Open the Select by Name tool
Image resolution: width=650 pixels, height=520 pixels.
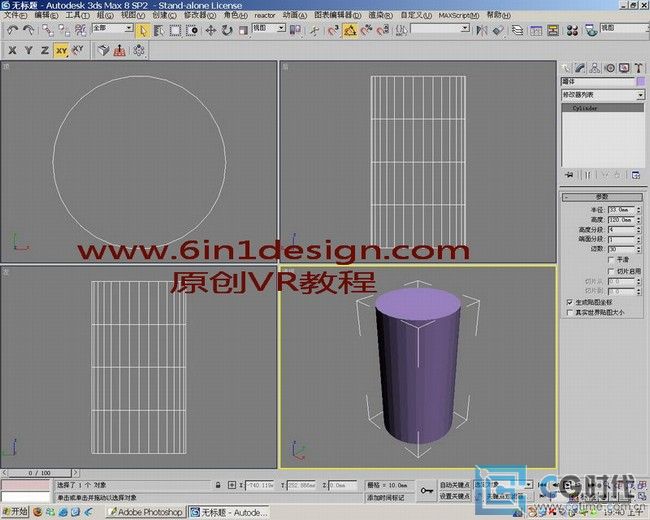click(x=159, y=30)
